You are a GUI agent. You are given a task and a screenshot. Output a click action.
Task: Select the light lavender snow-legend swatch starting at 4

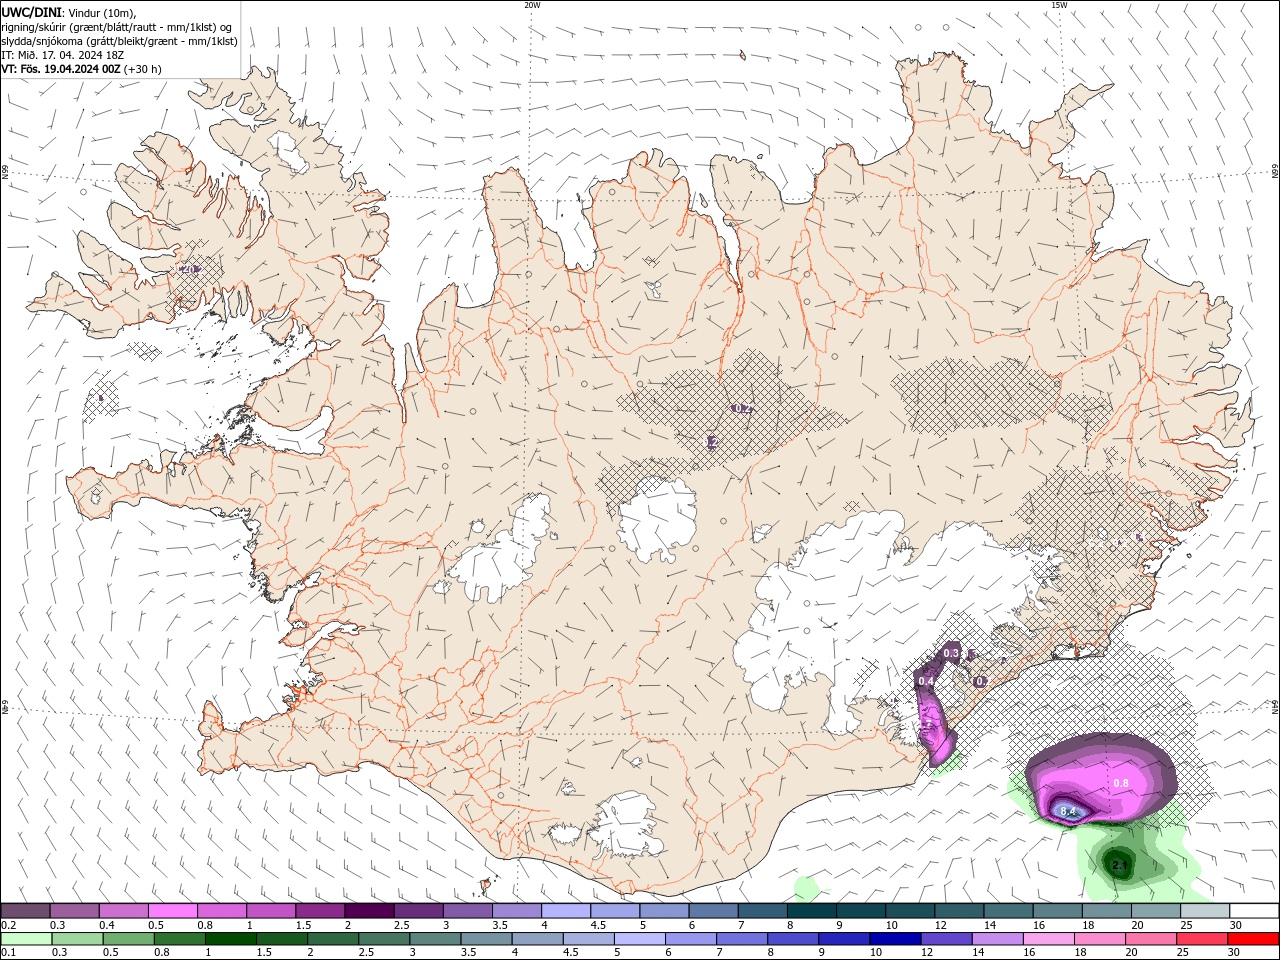(x=566, y=911)
